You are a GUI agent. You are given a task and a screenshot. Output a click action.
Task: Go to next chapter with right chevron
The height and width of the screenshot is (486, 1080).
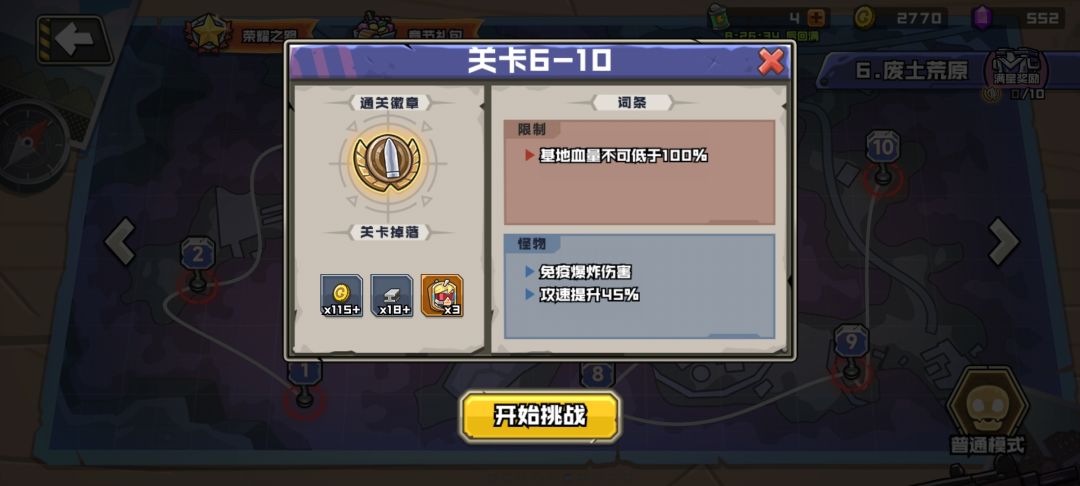pyautogui.click(x=1004, y=242)
